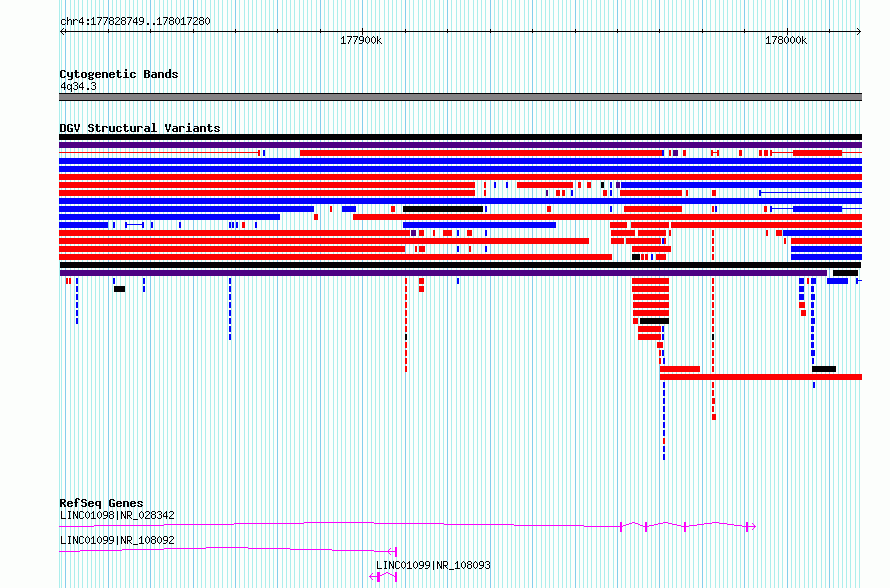The height and width of the screenshot is (588, 890).
Task: Click the gray 4q34.3 cytogenetic band bar
Action: coord(460,97)
